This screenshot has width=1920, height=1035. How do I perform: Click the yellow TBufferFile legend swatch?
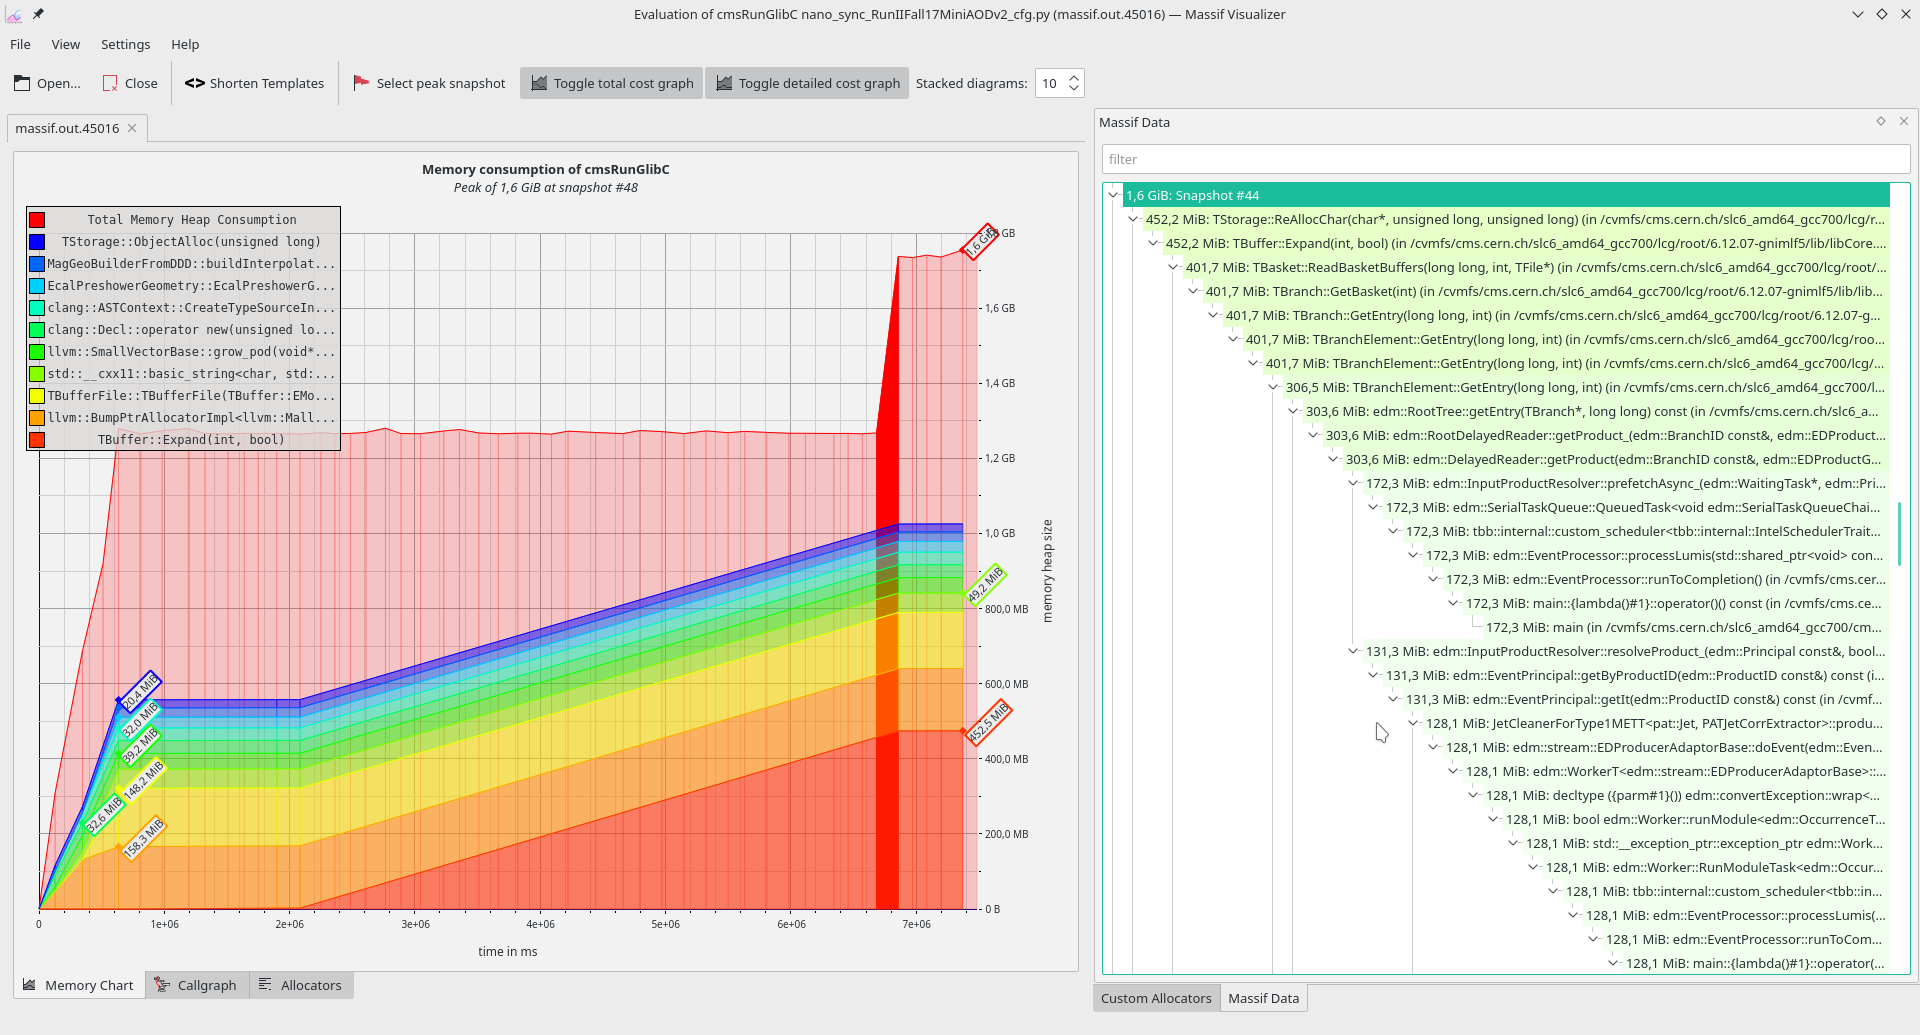tap(37, 396)
